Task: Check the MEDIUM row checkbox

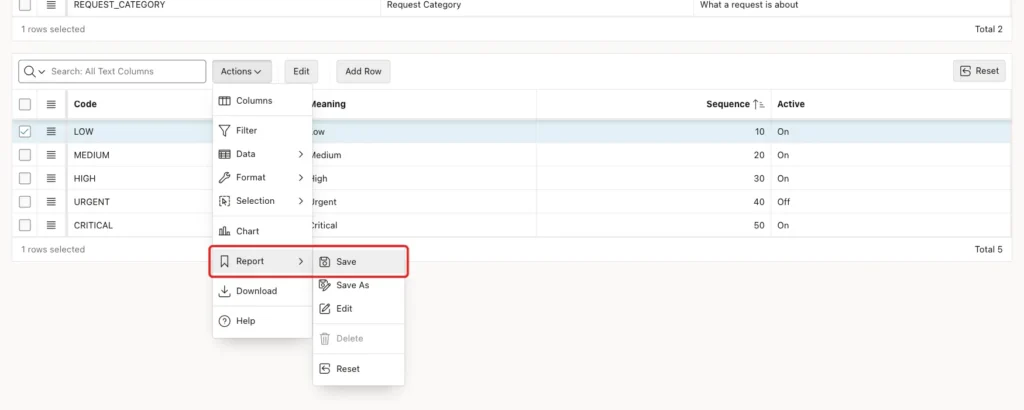Action: 25,155
